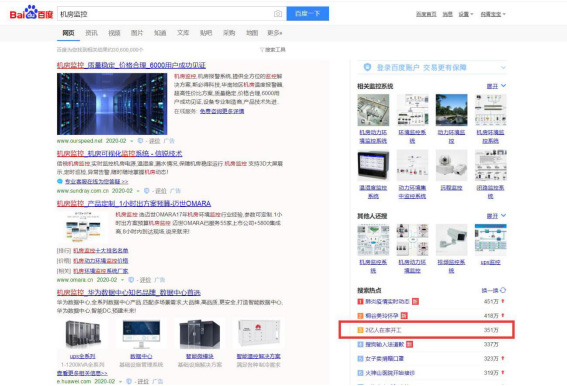Click rank 4 badge in 搜索热点 list
567x386 pixels.
(x=360, y=344)
